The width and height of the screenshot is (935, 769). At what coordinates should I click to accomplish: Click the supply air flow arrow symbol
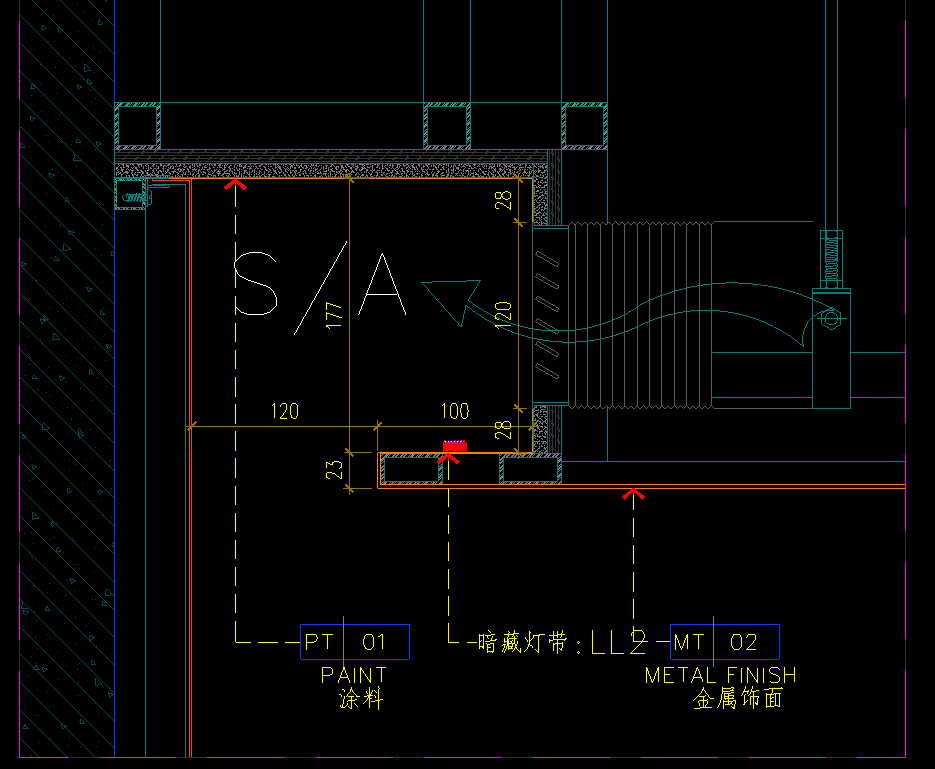(453, 299)
